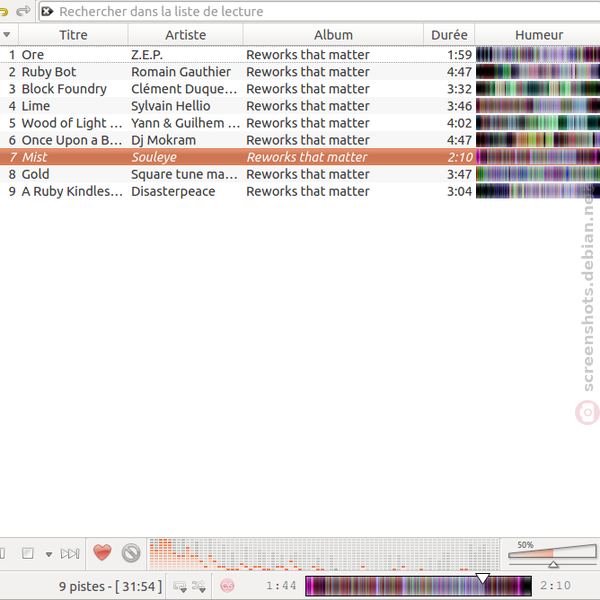
Task: Click the mood bar of Gold
Action: [538, 174]
